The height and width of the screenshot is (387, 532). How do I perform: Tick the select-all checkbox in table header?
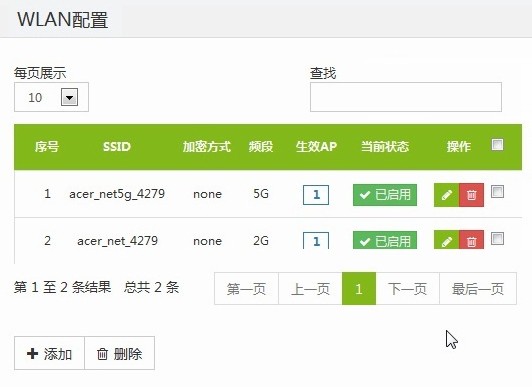(497, 144)
